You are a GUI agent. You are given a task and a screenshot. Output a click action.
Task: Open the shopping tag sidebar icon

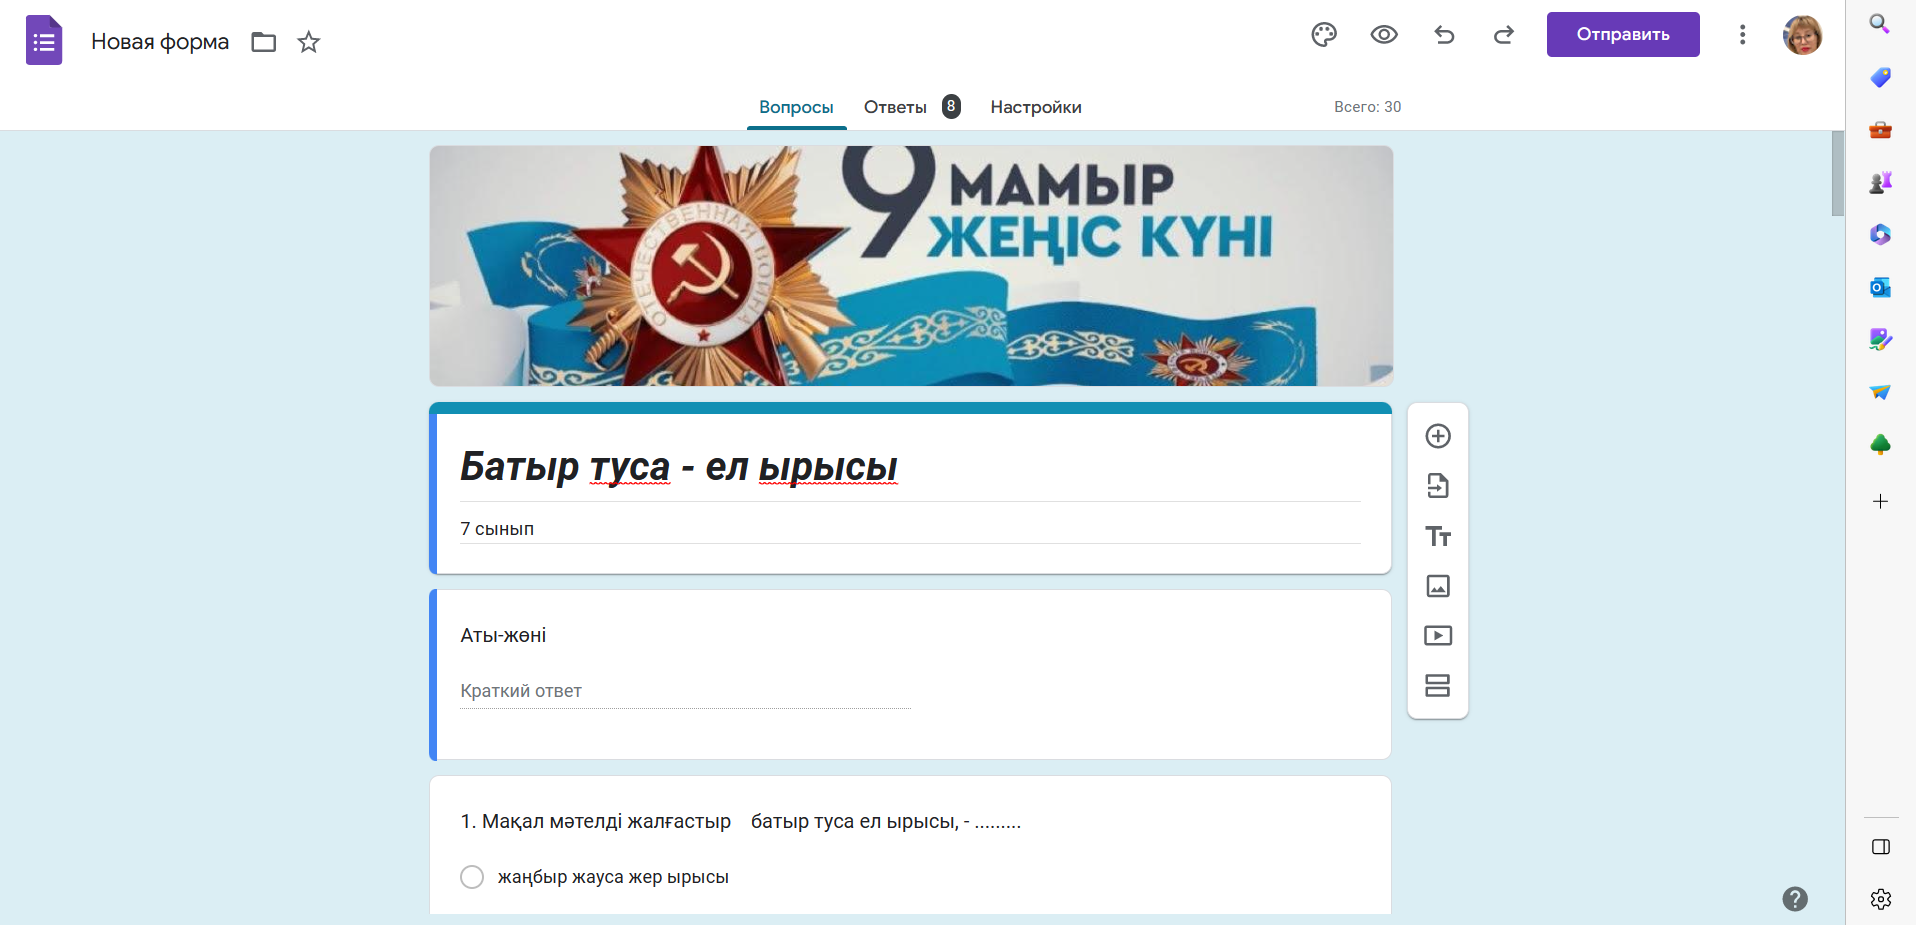[1880, 77]
